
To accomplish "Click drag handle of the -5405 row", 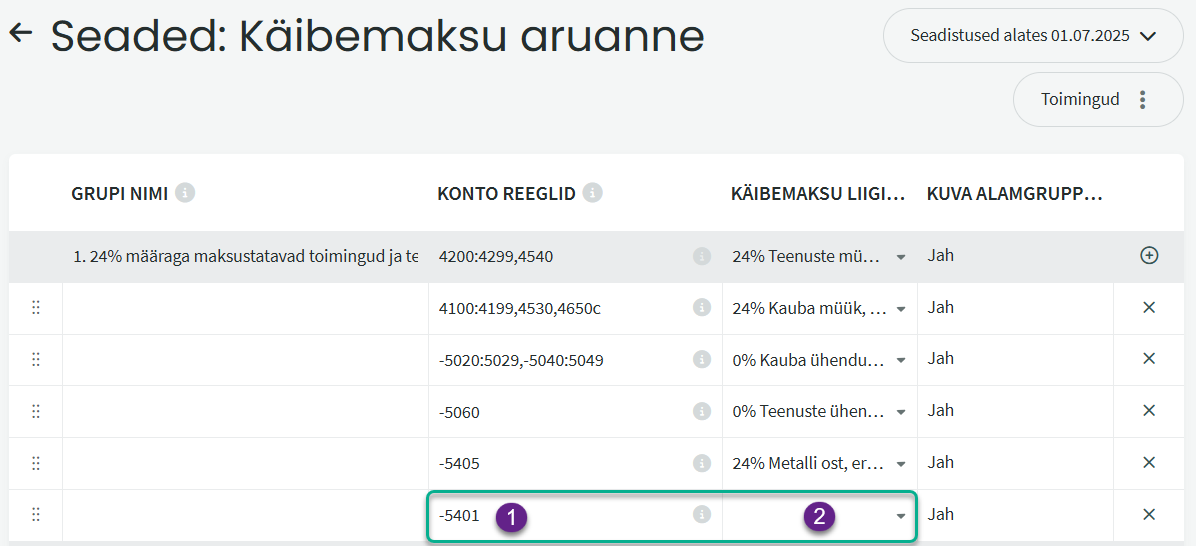I will coord(36,463).
